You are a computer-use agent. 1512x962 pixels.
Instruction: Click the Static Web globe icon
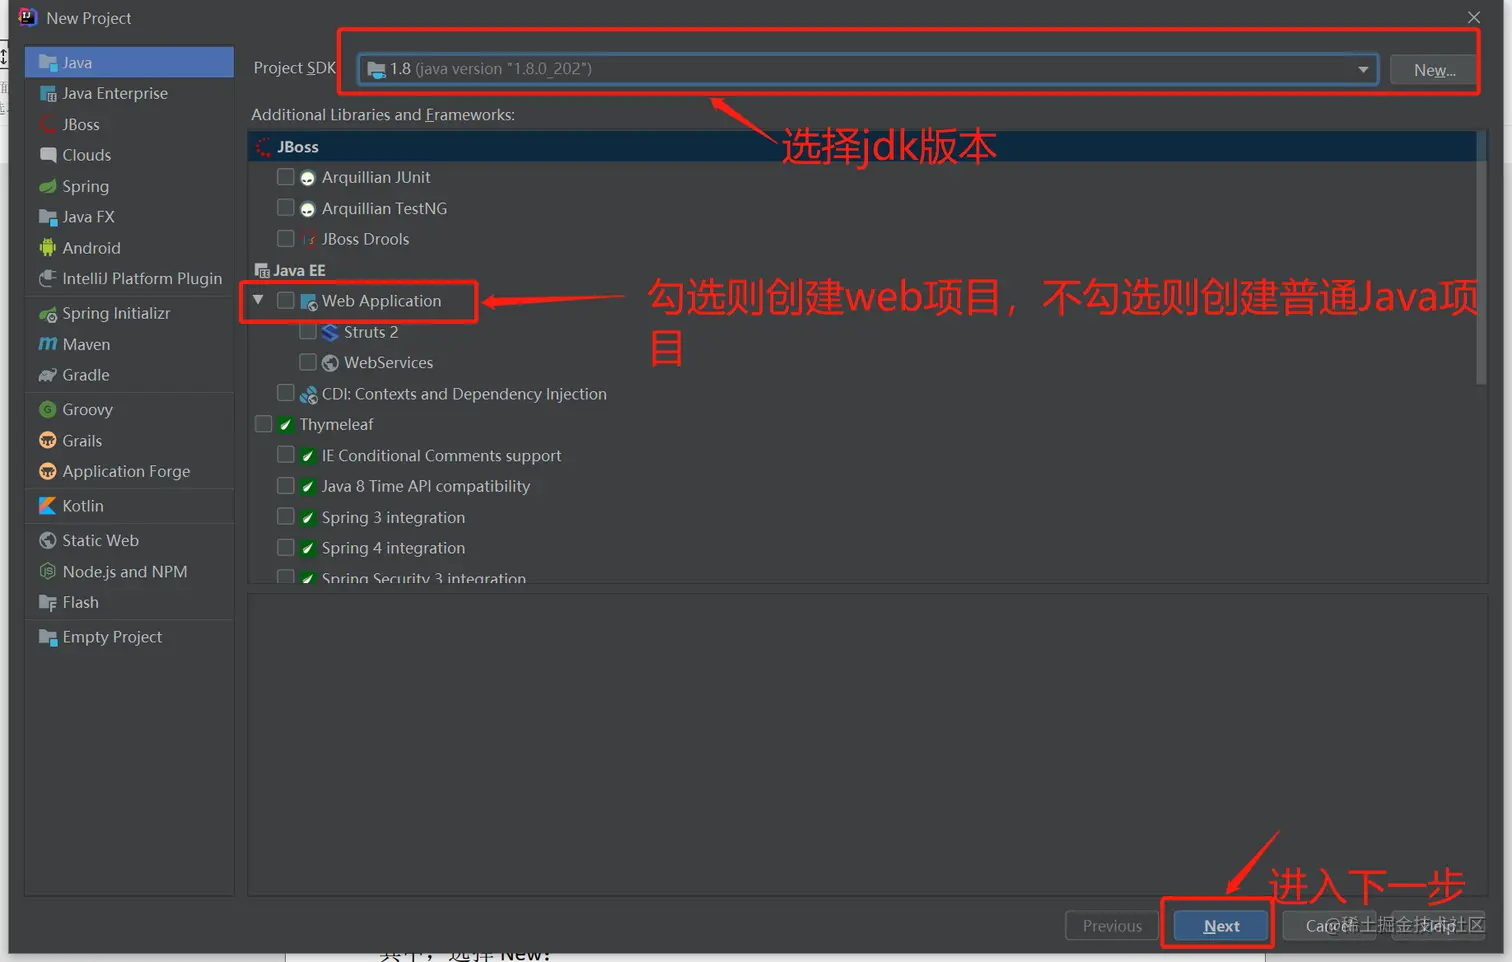coord(47,540)
